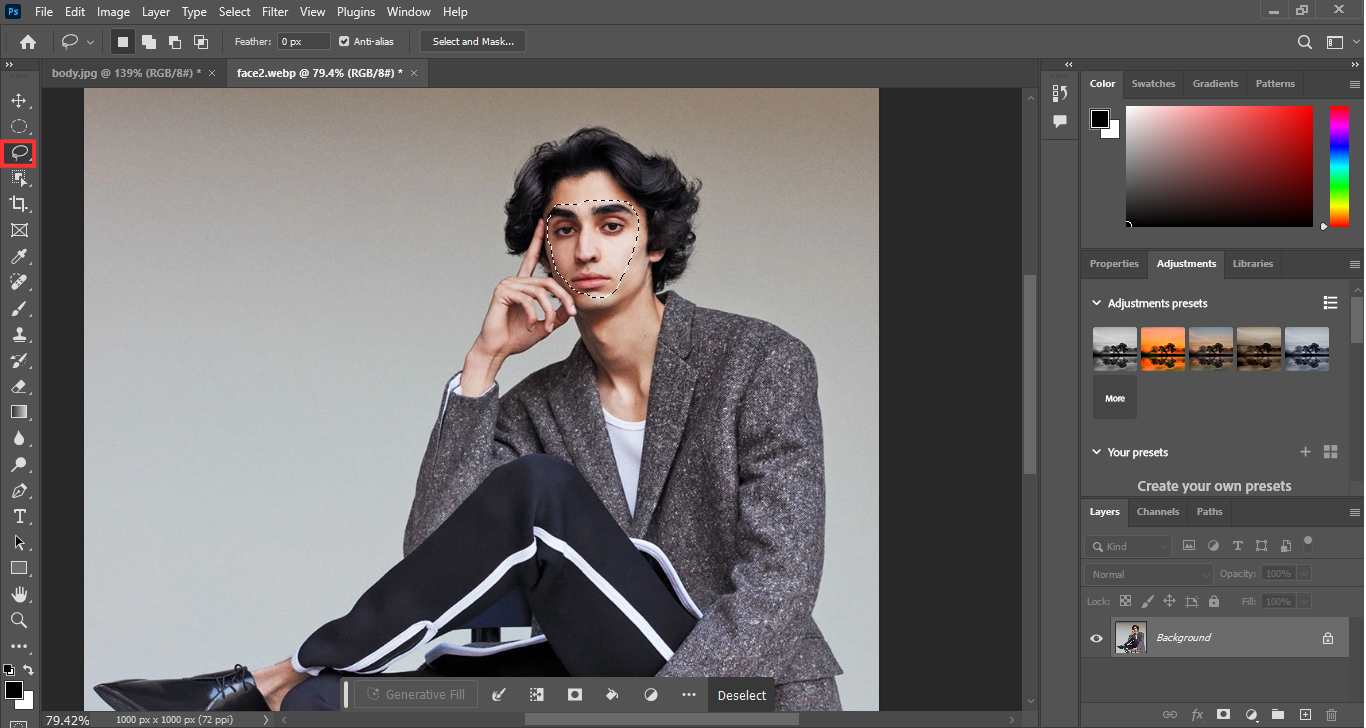Click Delete Layer trash icon
This screenshot has width=1366, height=728.
pos(1331,715)
